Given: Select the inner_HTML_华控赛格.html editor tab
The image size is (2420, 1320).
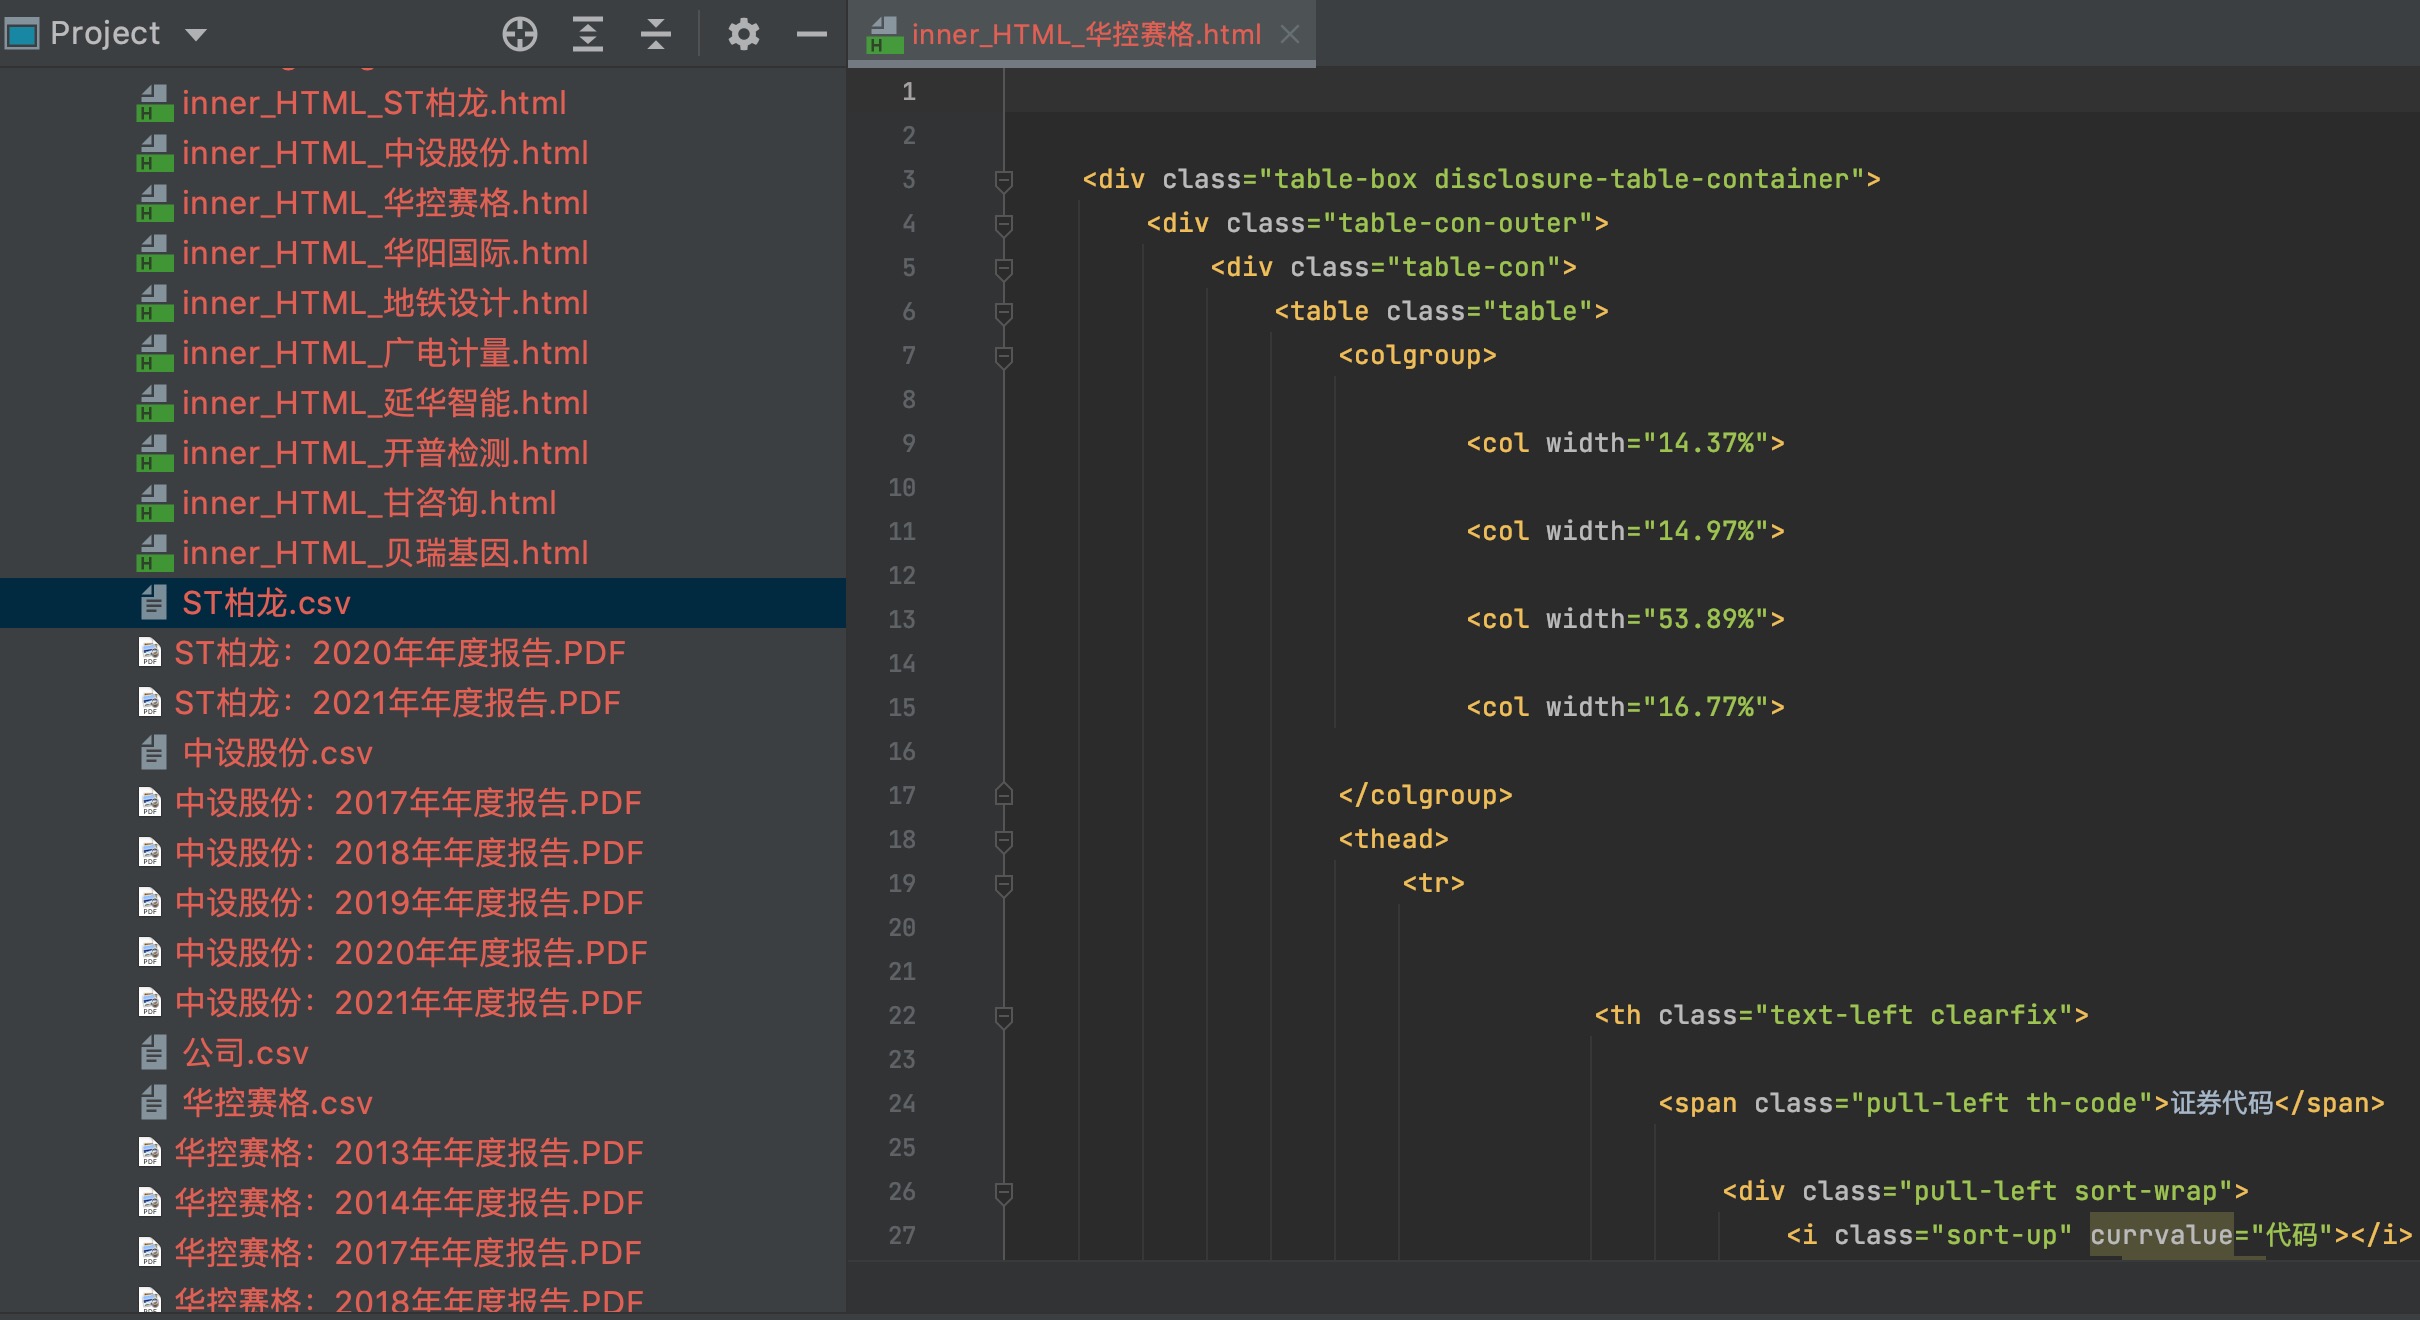Looking at the screenshot, I should tap(1082, 35).
